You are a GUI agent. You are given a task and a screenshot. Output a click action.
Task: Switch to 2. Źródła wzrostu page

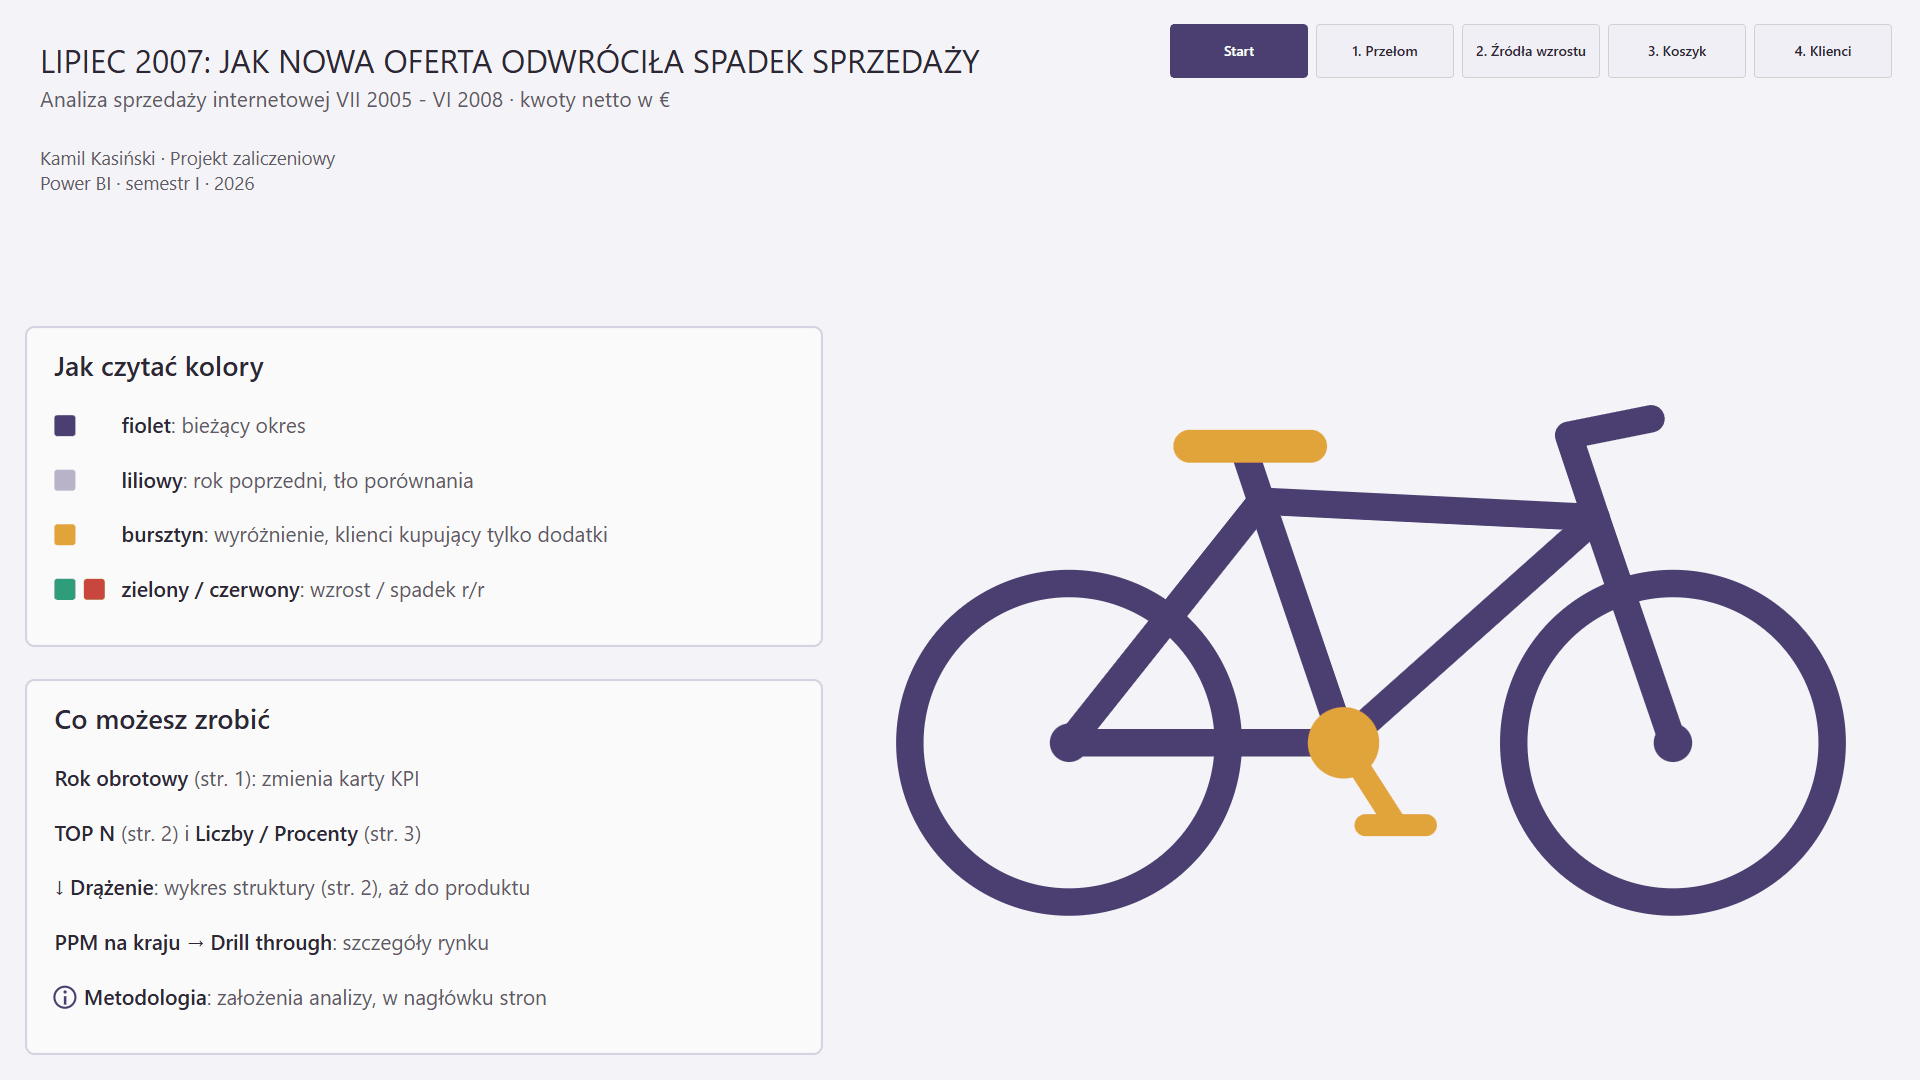click(1530, 51)
